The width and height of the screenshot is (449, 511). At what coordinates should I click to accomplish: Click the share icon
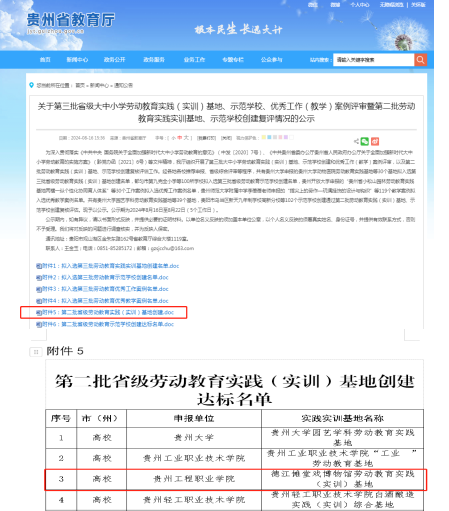point(356,141)
